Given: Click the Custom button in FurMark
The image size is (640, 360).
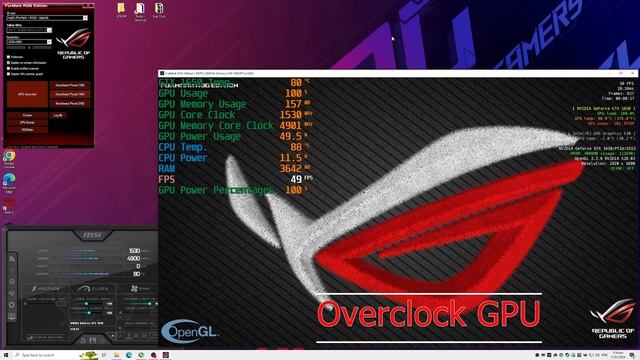Looking at the screenshot, I should tap(27, 115).
